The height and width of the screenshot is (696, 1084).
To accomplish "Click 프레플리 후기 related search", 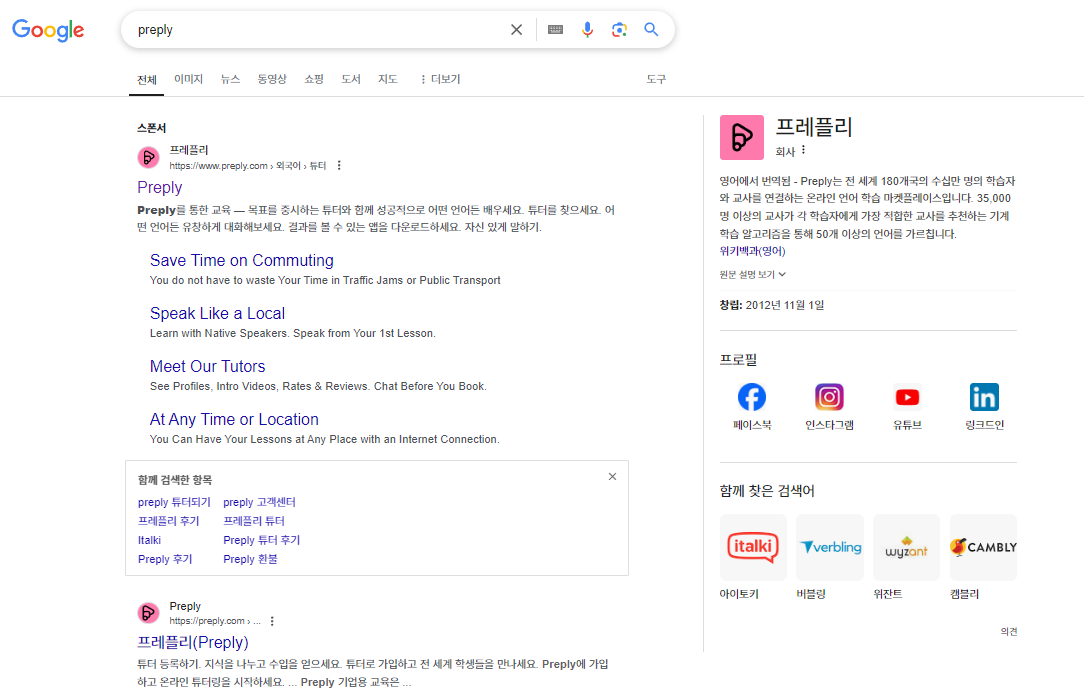I will tap(169, 521).
